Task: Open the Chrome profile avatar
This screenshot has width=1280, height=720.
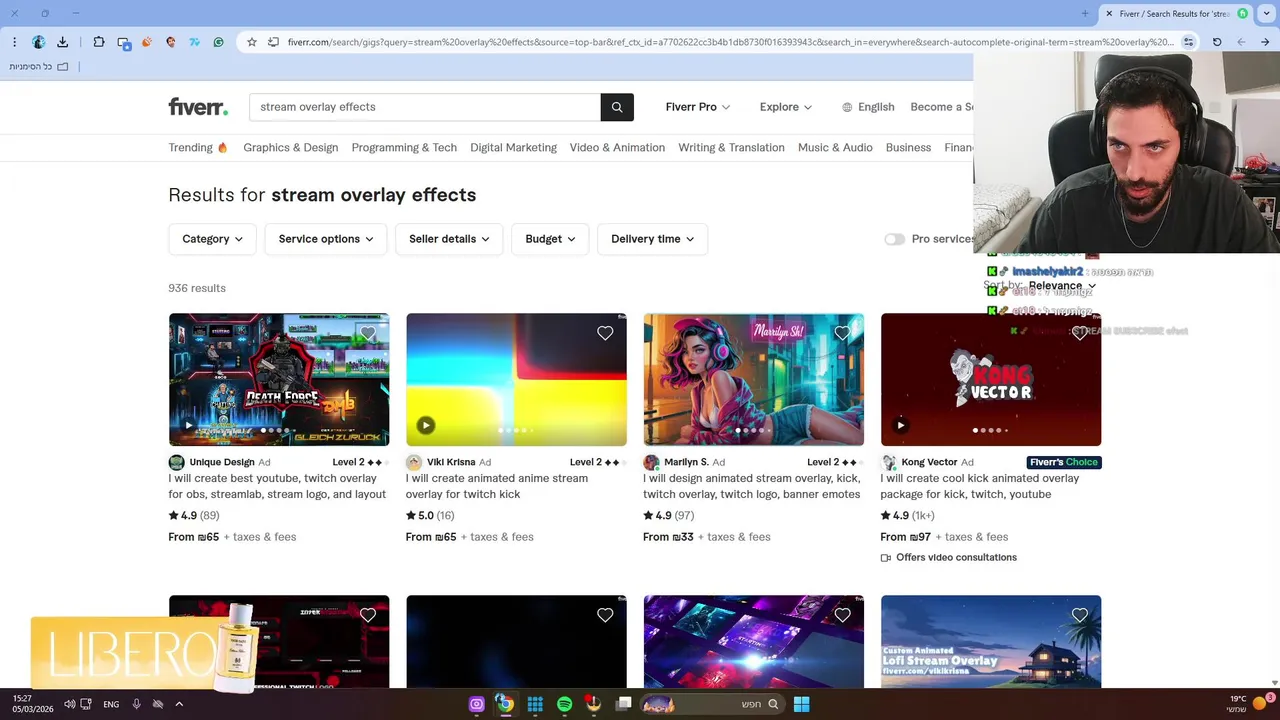Action: click(x=38, y=42)
